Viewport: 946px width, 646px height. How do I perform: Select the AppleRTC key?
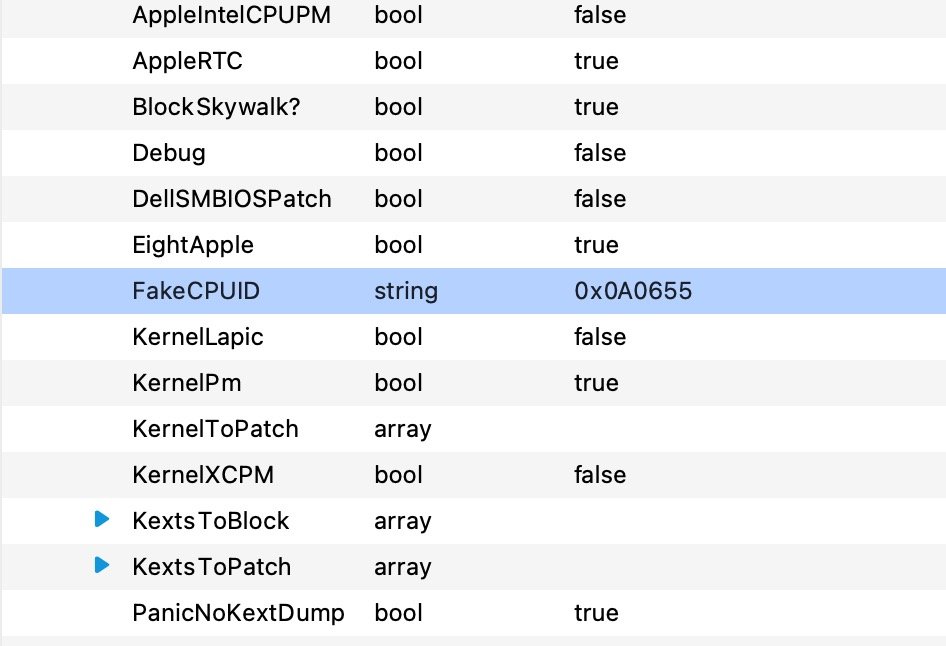pos(188,60)
